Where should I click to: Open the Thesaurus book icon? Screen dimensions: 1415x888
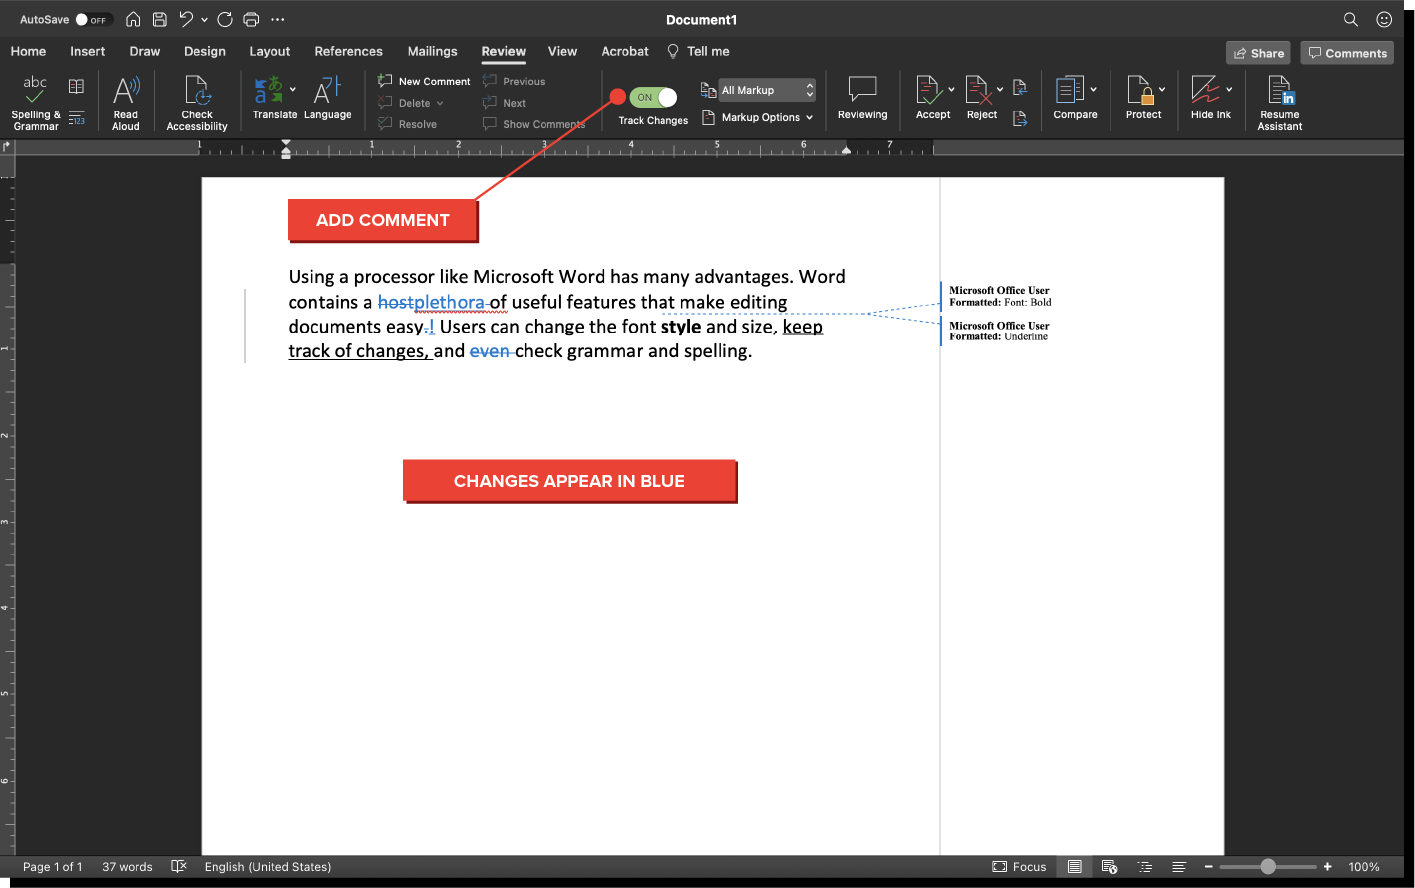click(x=76, y=86)
